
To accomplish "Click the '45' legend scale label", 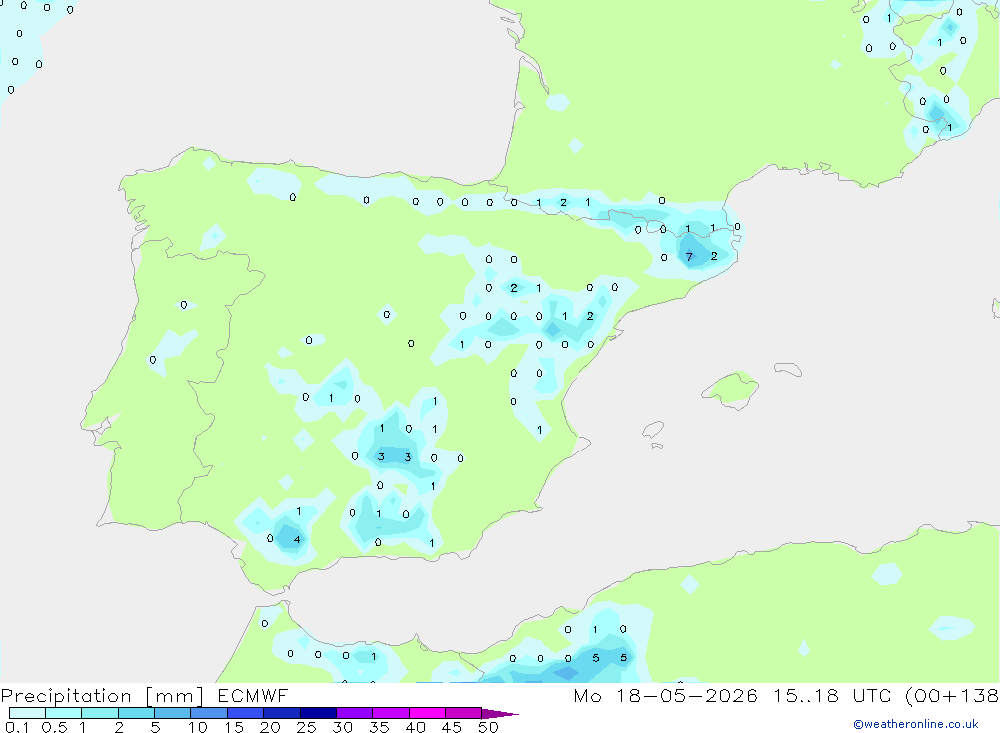I will 452,727.
